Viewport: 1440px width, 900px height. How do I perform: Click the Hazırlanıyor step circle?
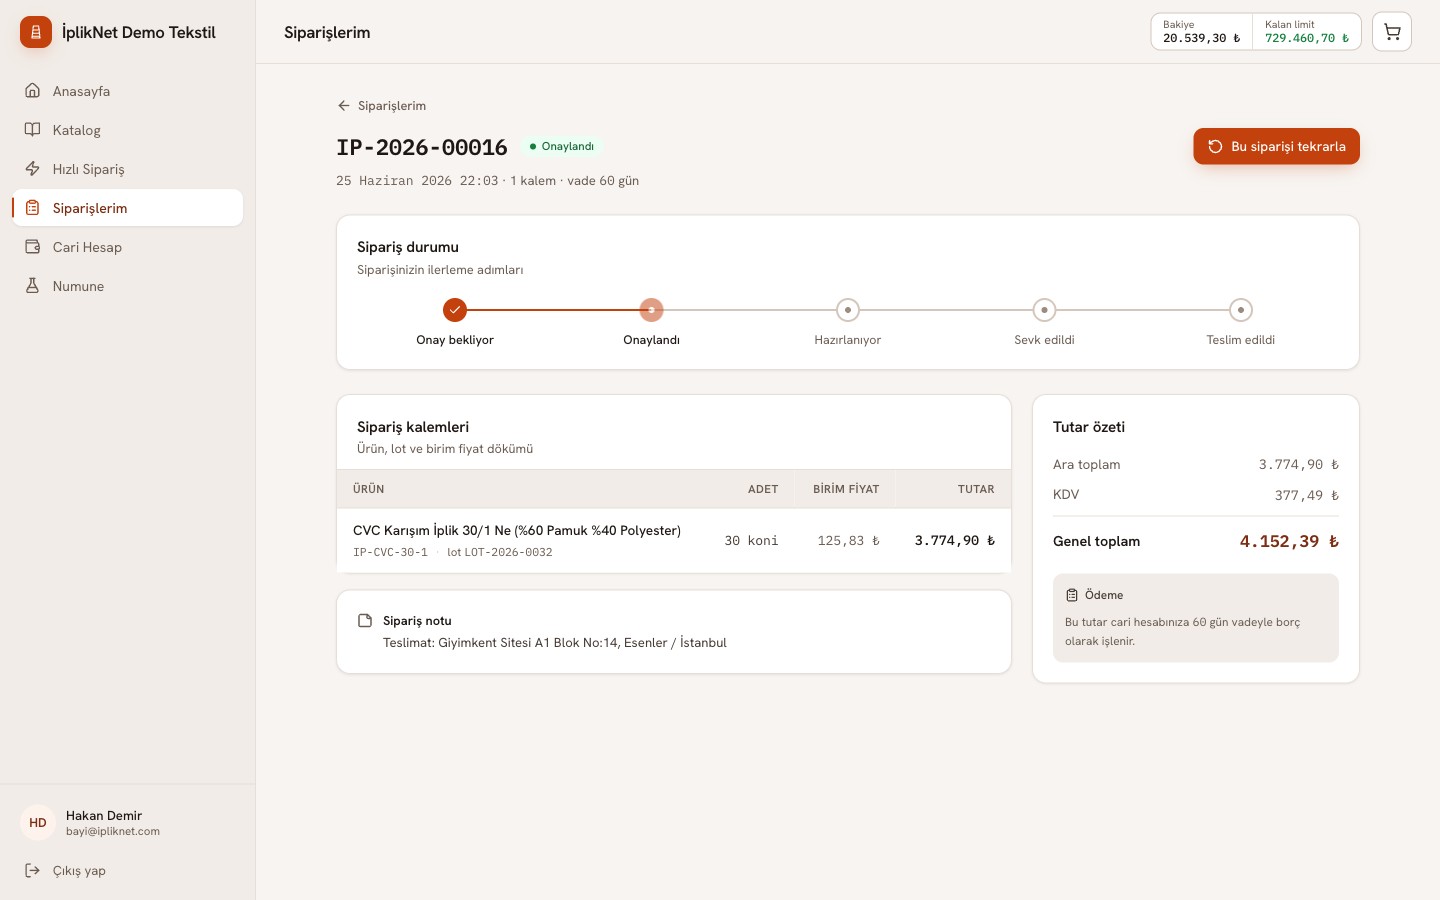click(x=848, y=310)
